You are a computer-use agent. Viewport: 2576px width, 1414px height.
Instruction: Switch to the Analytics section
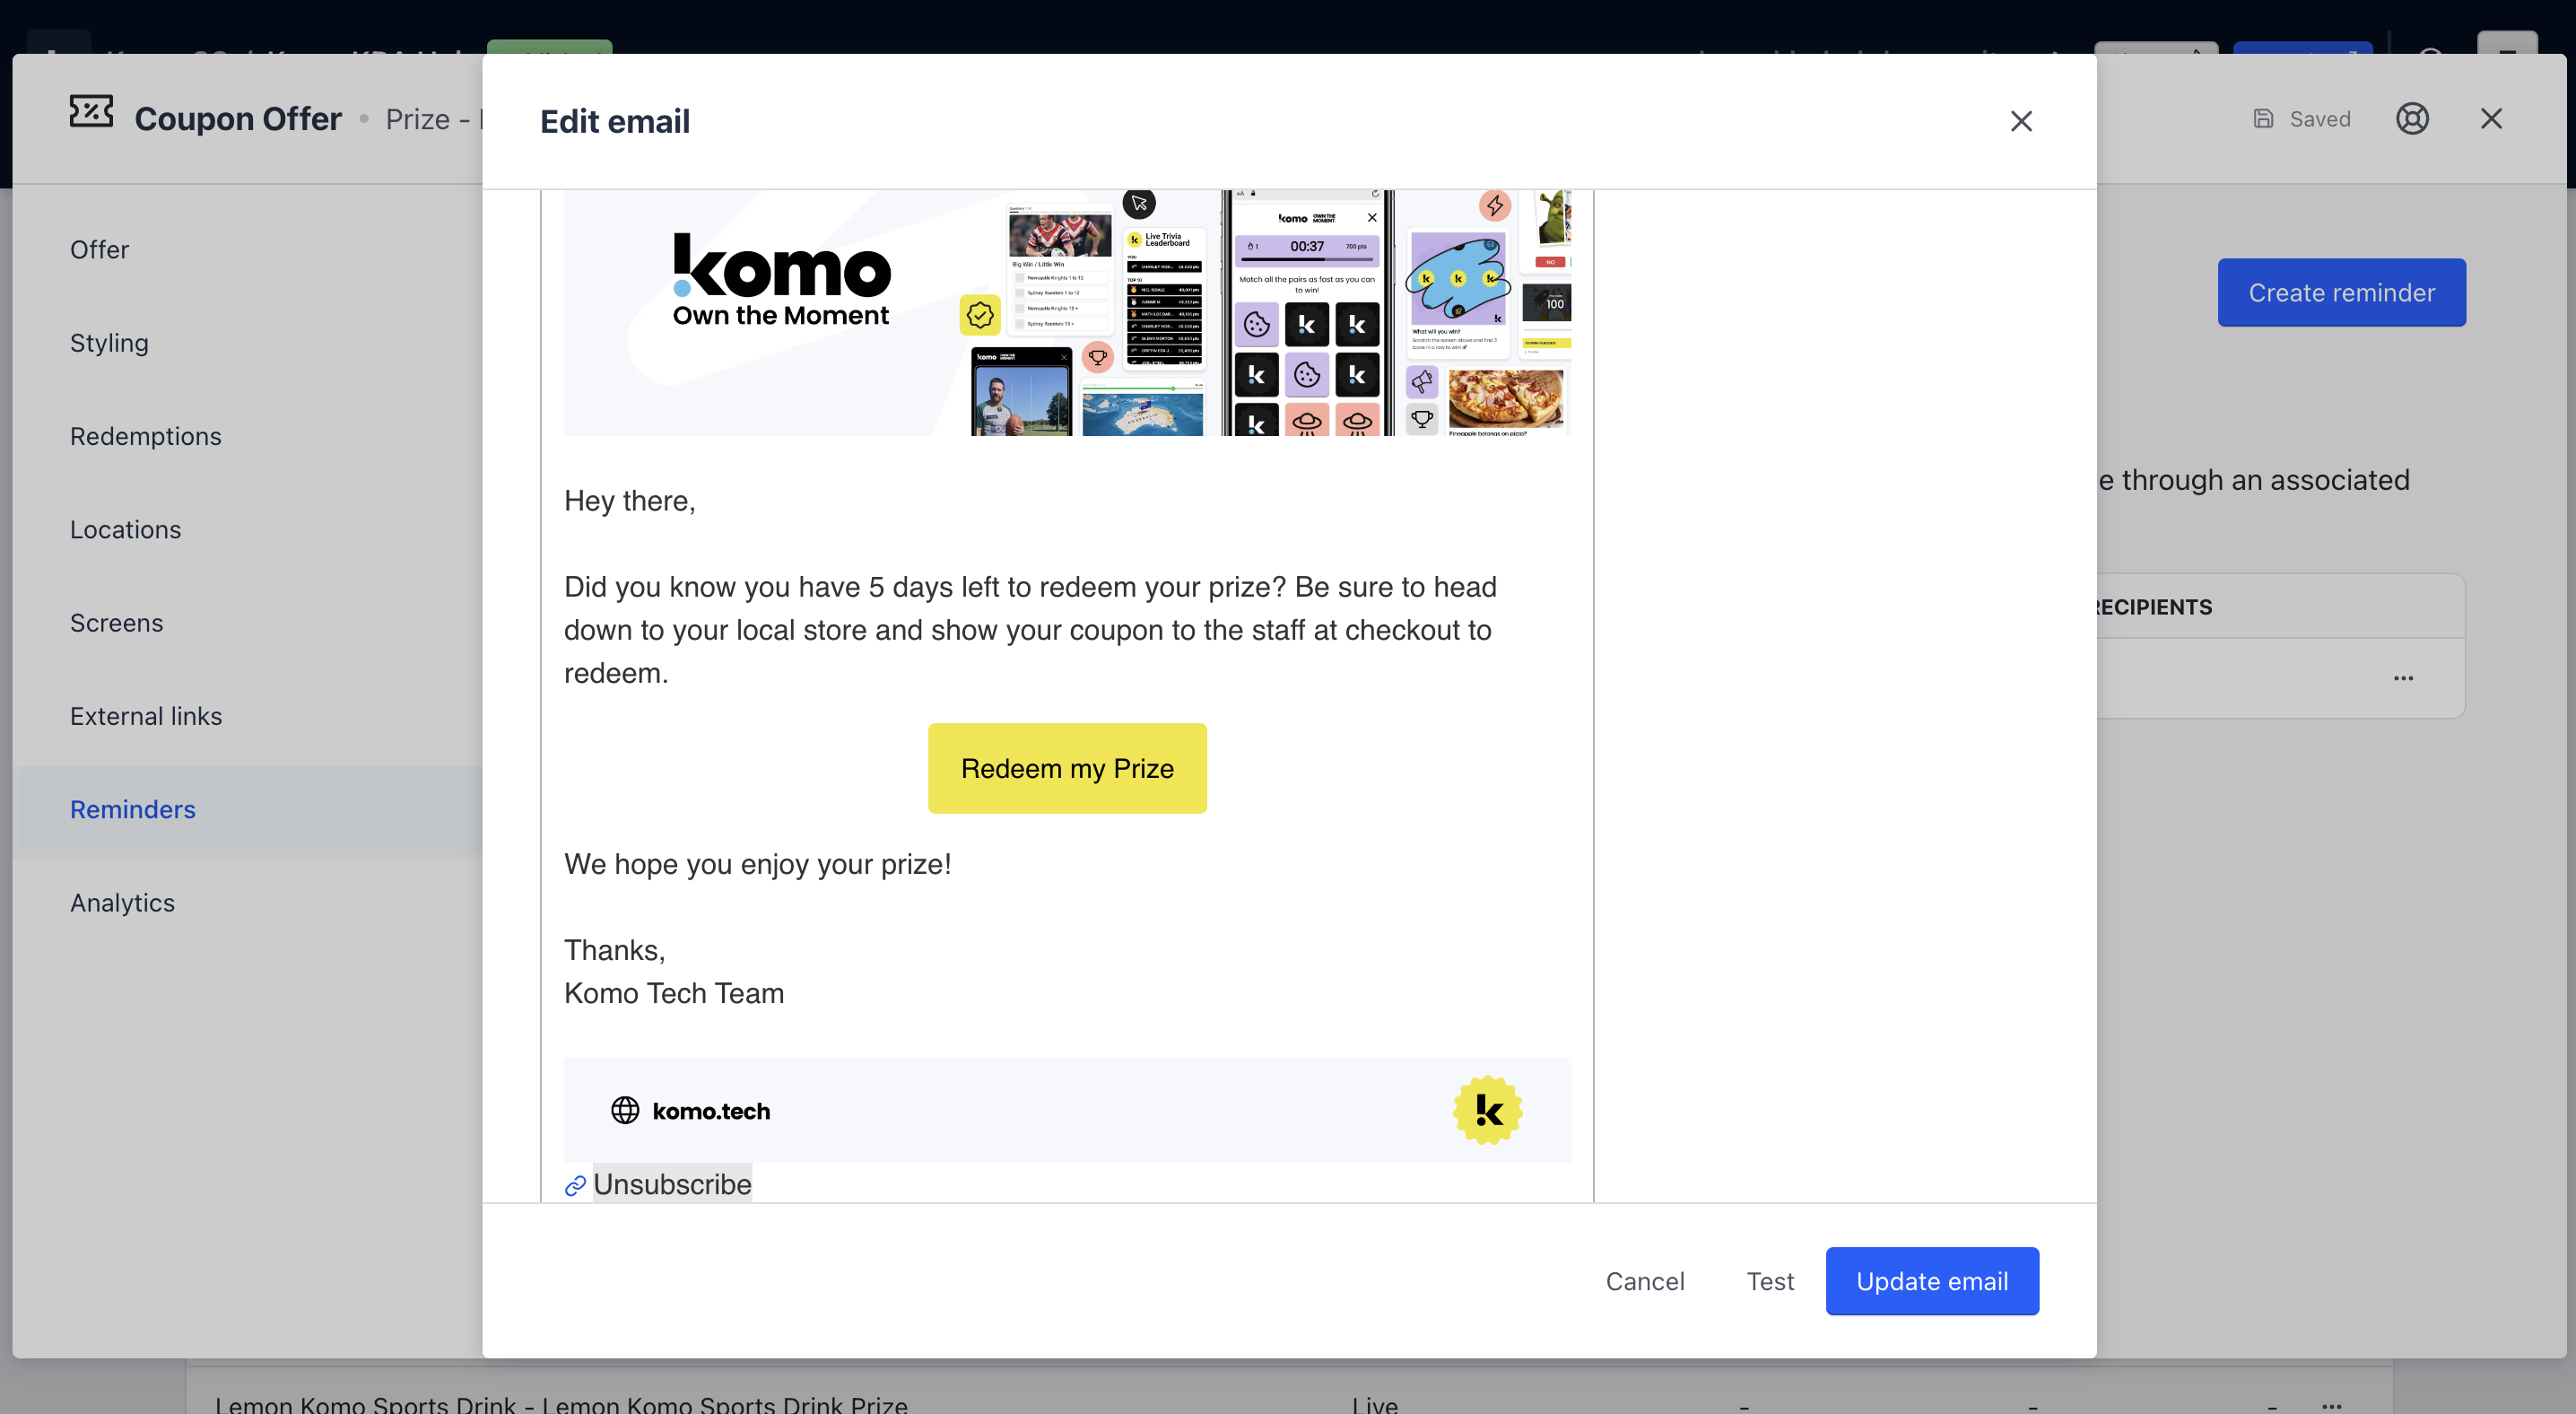pos(122,903)
